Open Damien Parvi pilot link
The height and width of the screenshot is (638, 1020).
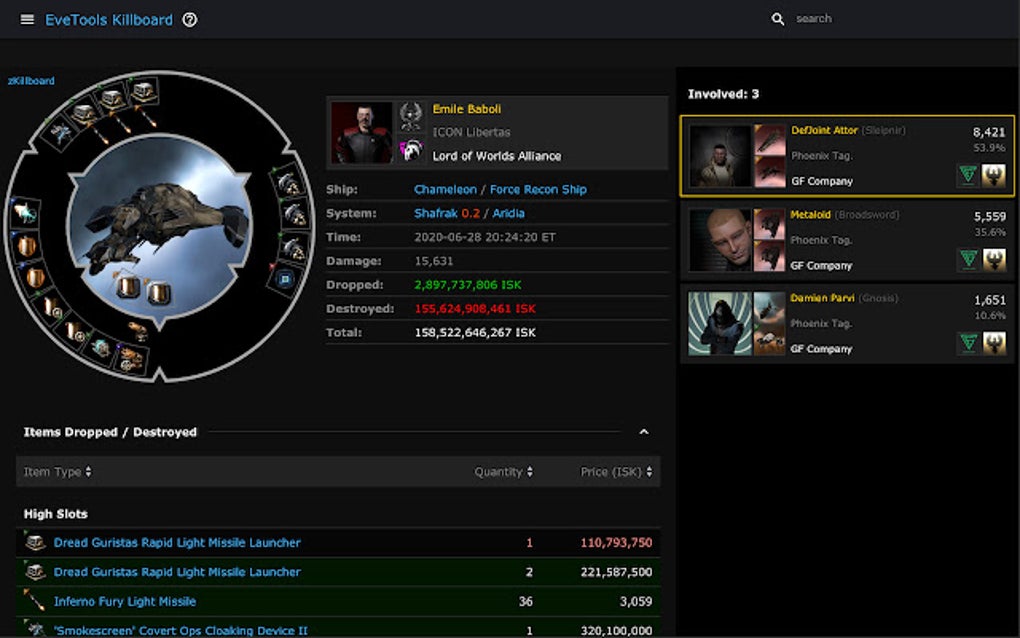(x=822, y=298)
